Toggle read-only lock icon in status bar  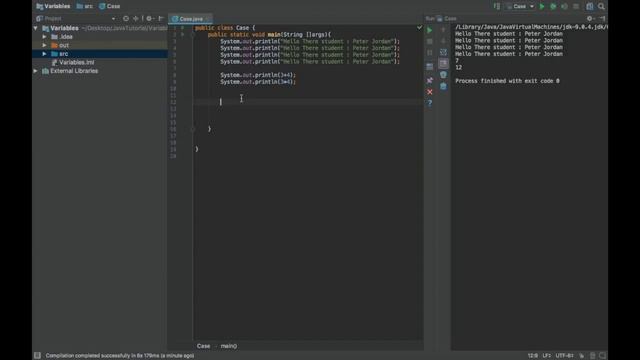(x=582, y=356)
